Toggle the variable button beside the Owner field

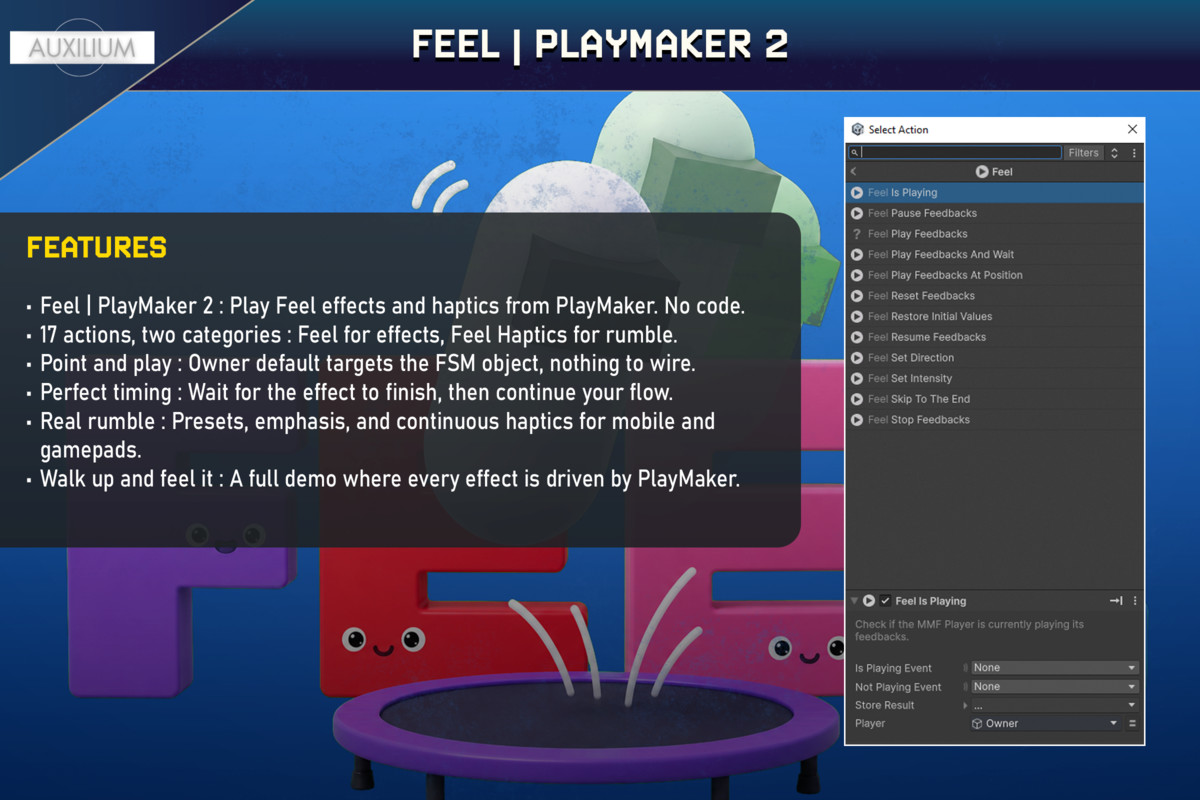click(x=1133, y=724)
